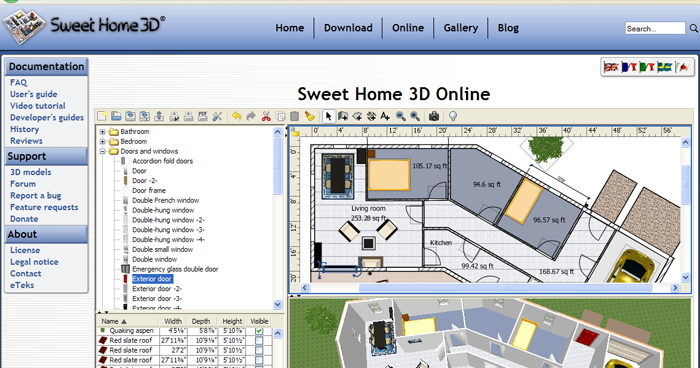700x368 pixels.
Task: Switch language with the British flag
Action: (611, 67)
